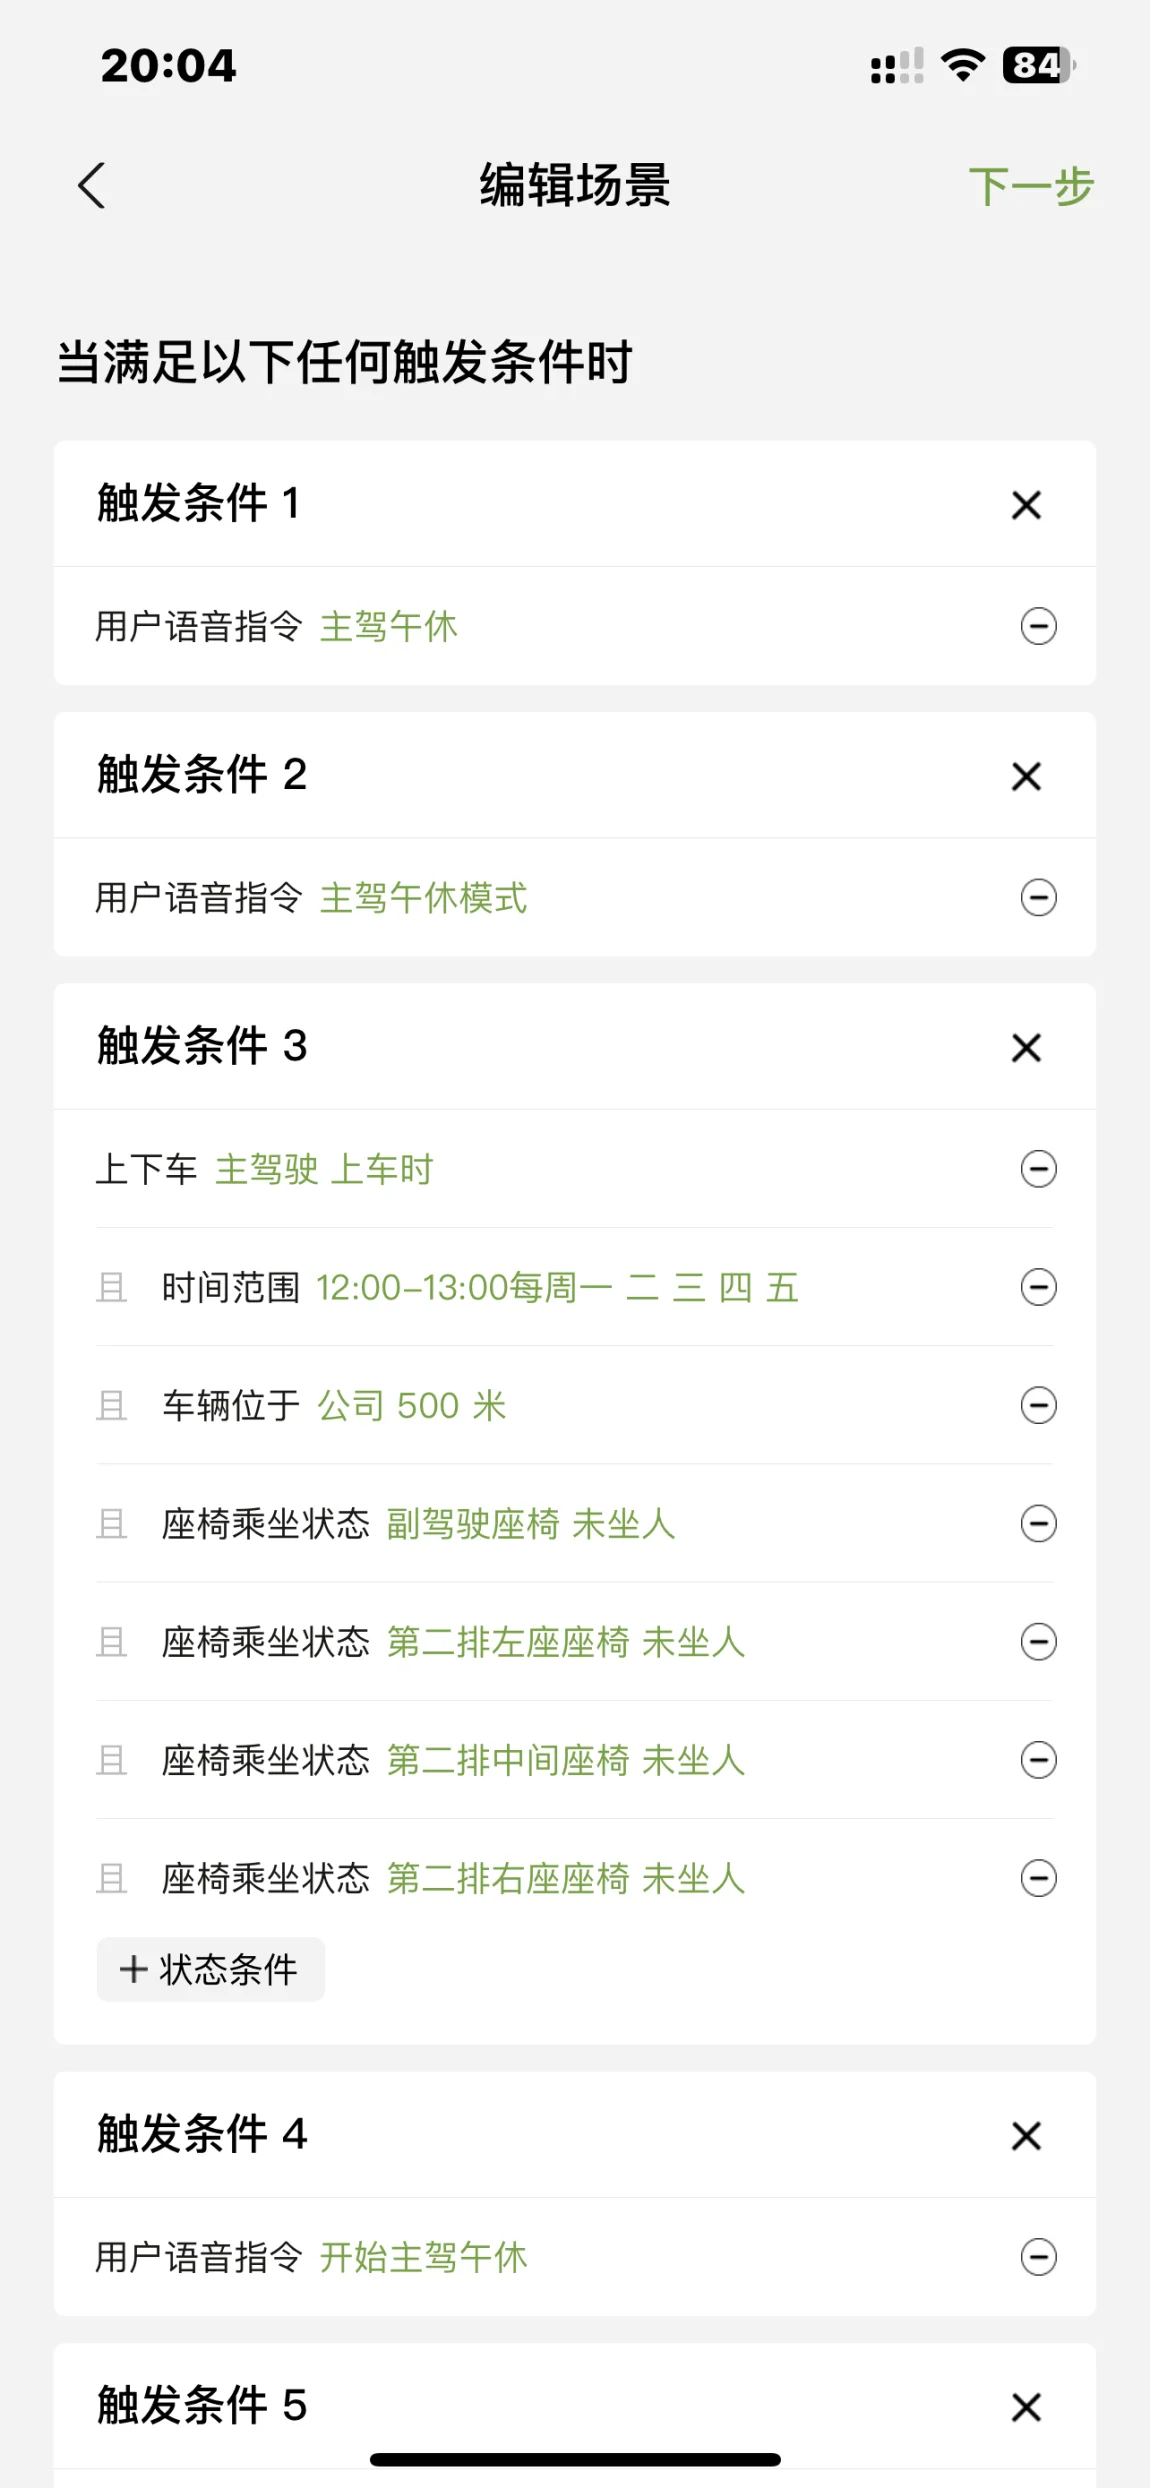
Task: Remove the 副驾驶座椅 未坐人 condition
Action: [x=1038, y=1524]
